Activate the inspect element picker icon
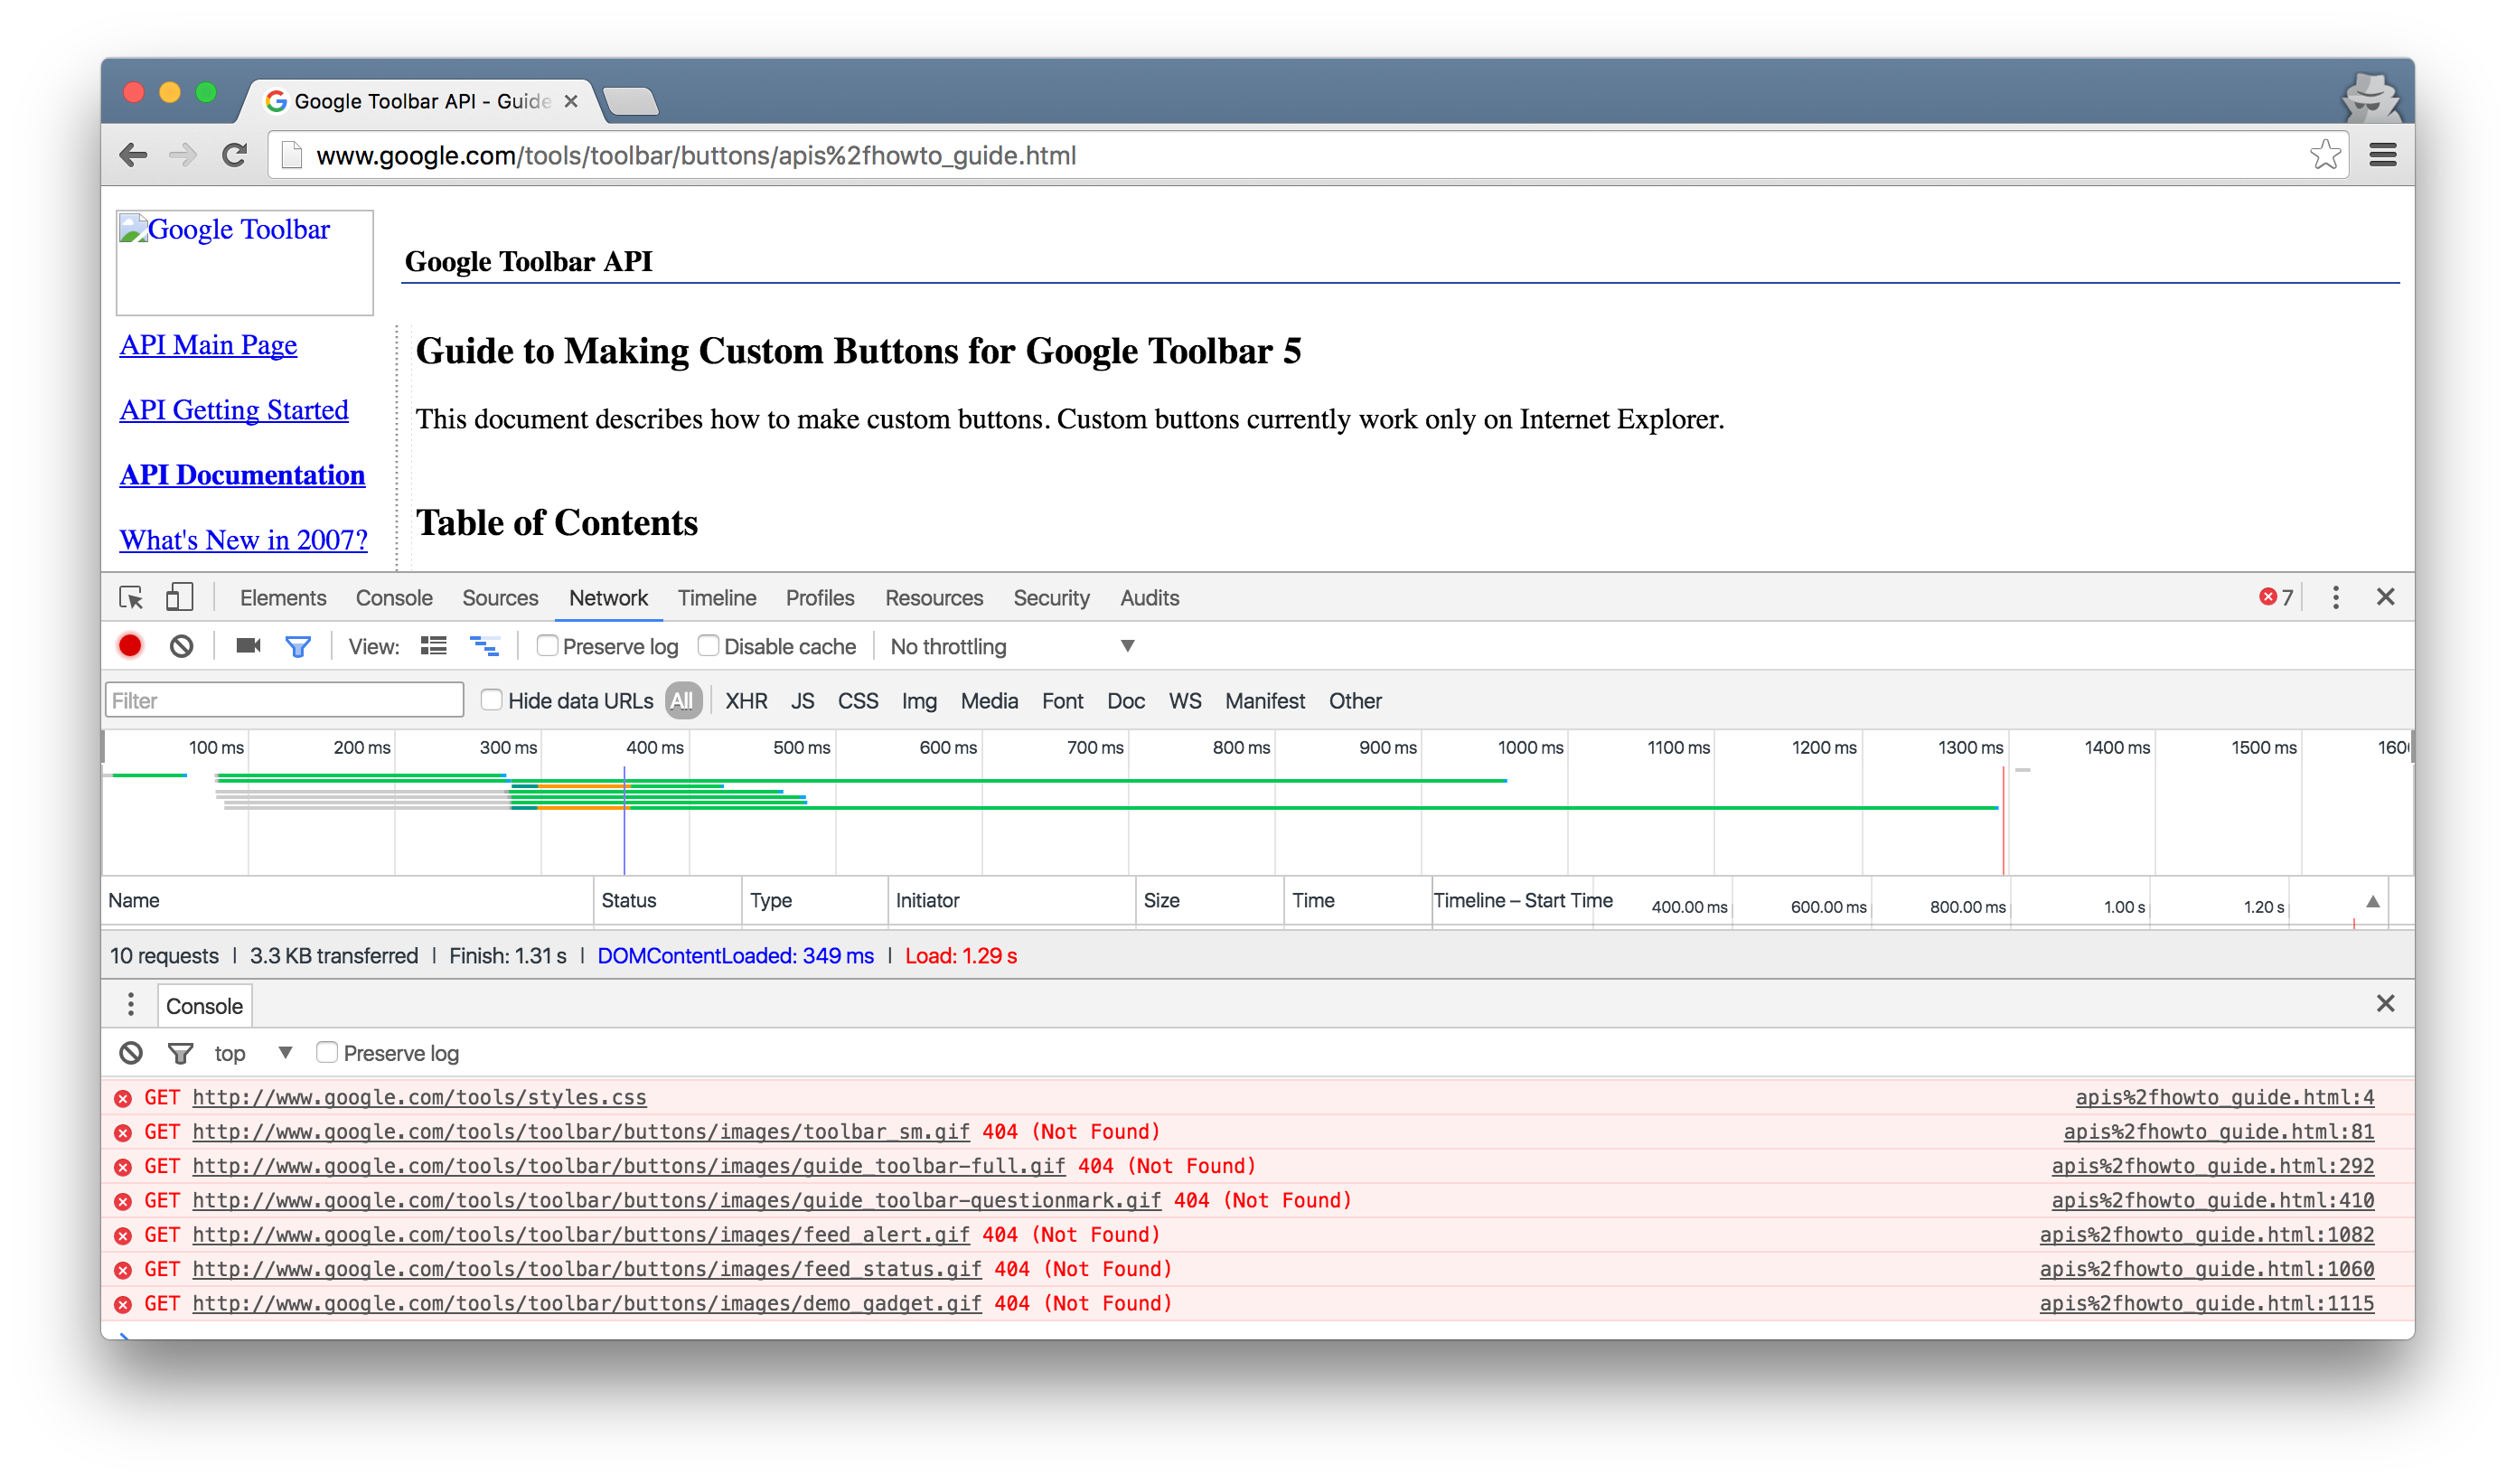2516x1484 pixels. [131, 598]
